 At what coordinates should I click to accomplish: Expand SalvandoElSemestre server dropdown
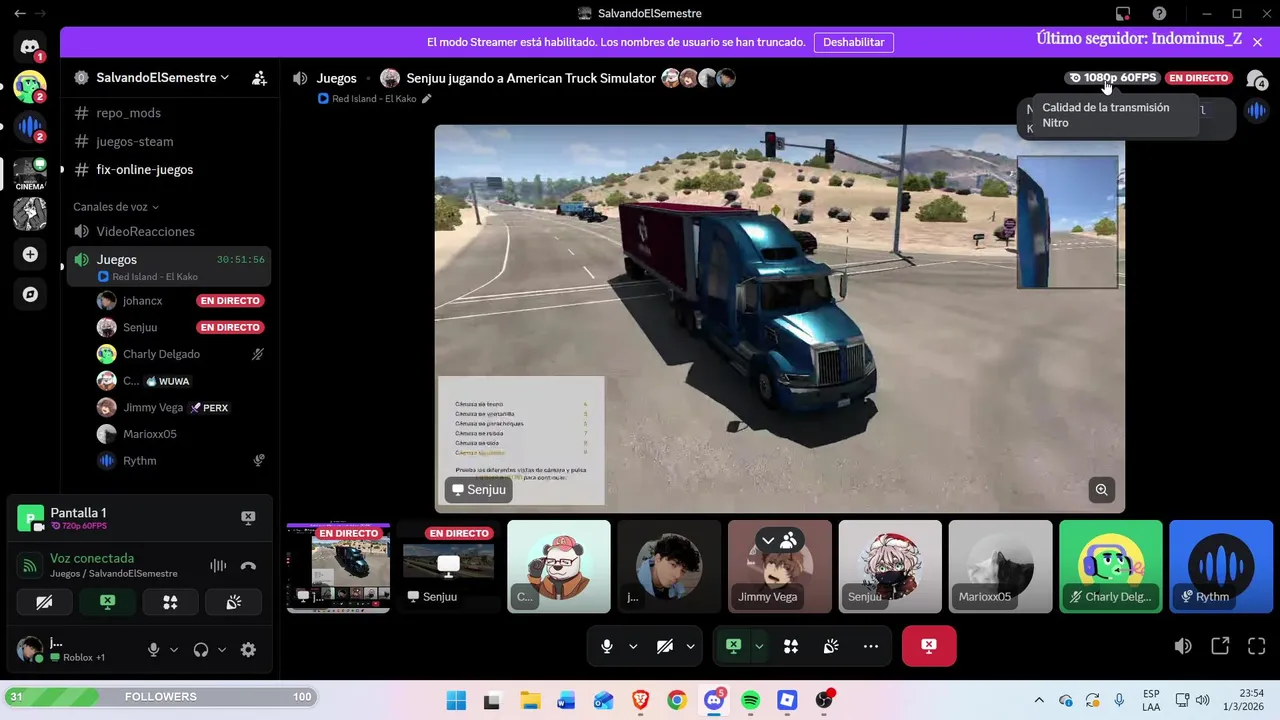coord(162,78)
